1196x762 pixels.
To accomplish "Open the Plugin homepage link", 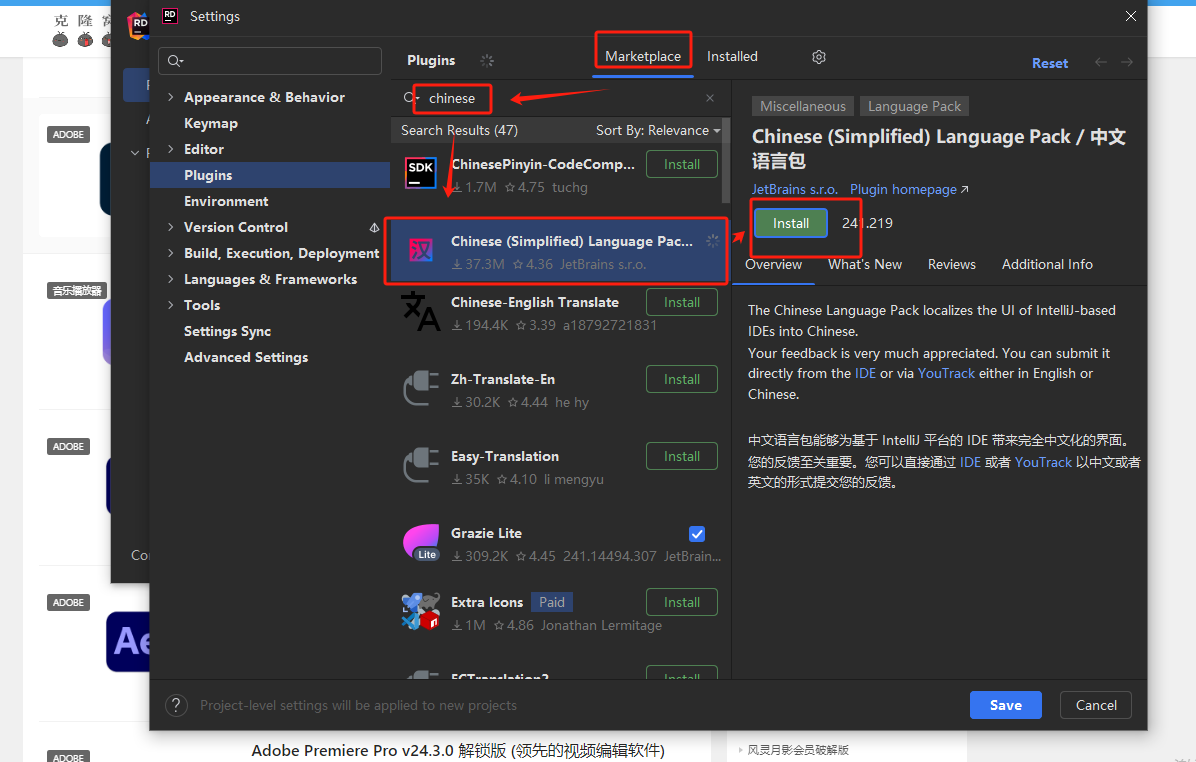I will point(908,189).
